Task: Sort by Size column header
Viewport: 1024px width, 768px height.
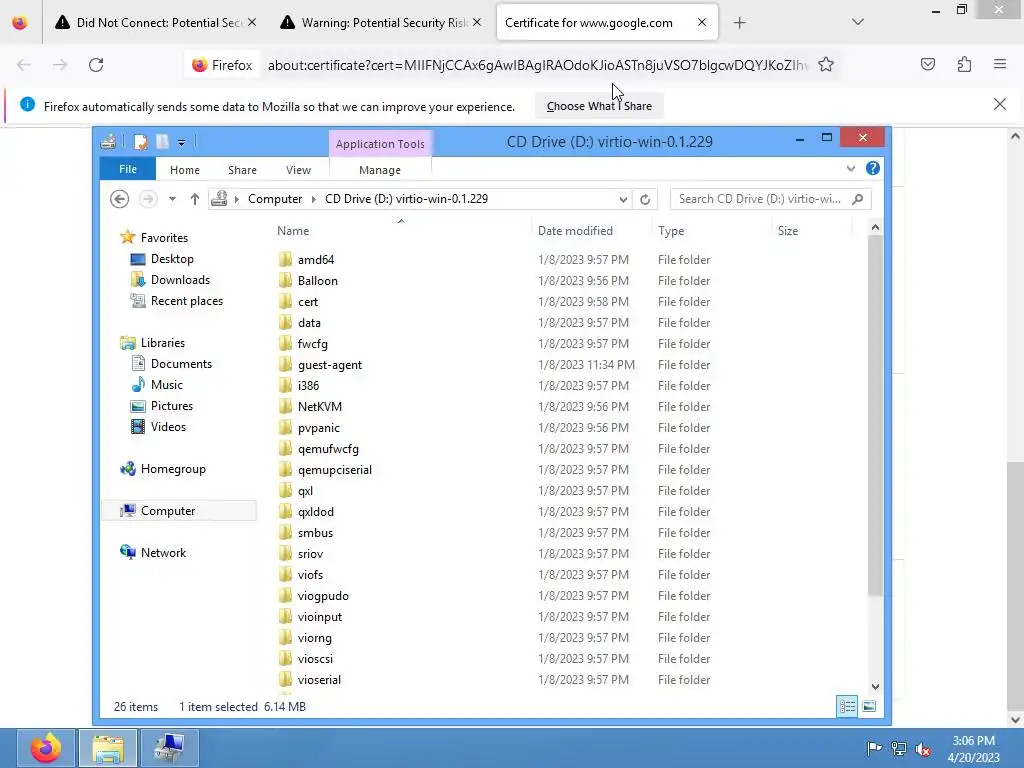Action: [788, 231]
